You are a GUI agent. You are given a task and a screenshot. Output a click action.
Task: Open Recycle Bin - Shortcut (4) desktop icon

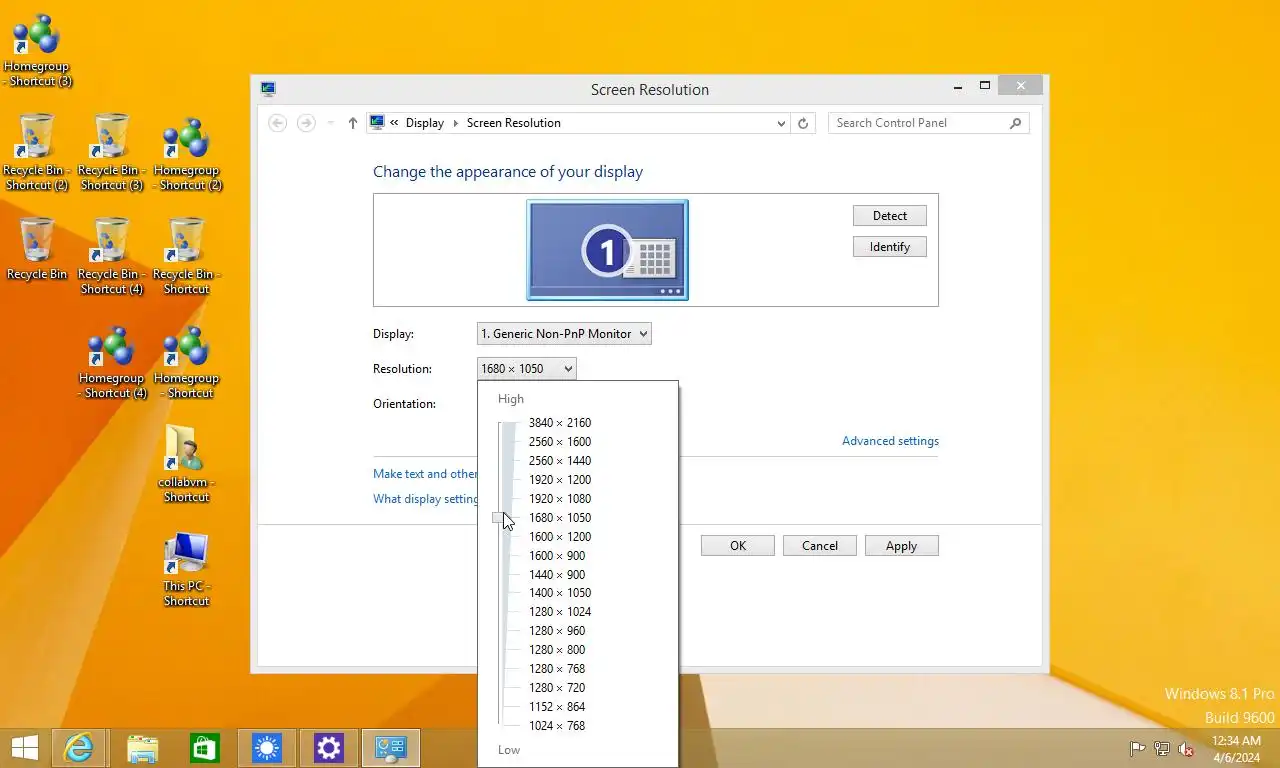tap(111, 256)
